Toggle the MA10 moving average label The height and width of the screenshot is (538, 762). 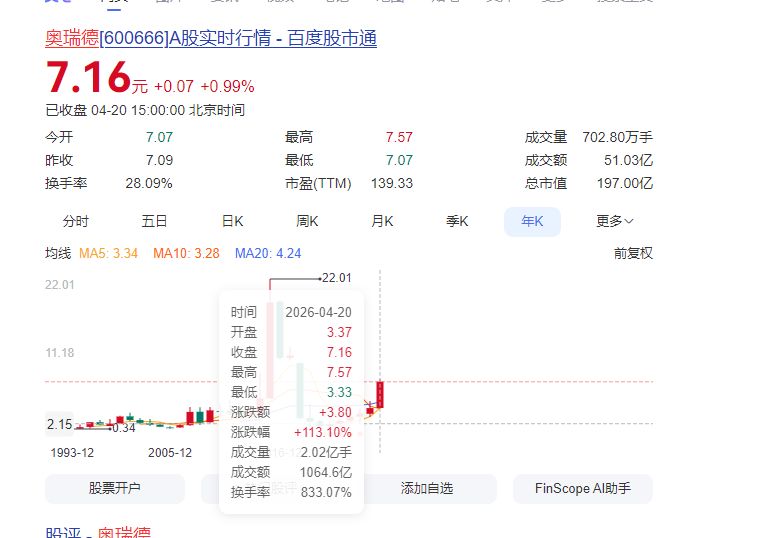point(186,253)
